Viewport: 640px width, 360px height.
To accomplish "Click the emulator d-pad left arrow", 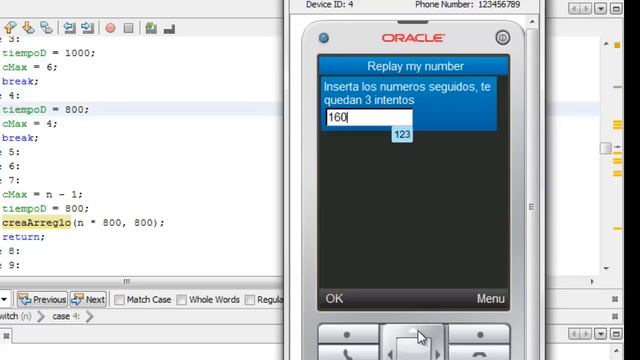I will pos(390,354).
